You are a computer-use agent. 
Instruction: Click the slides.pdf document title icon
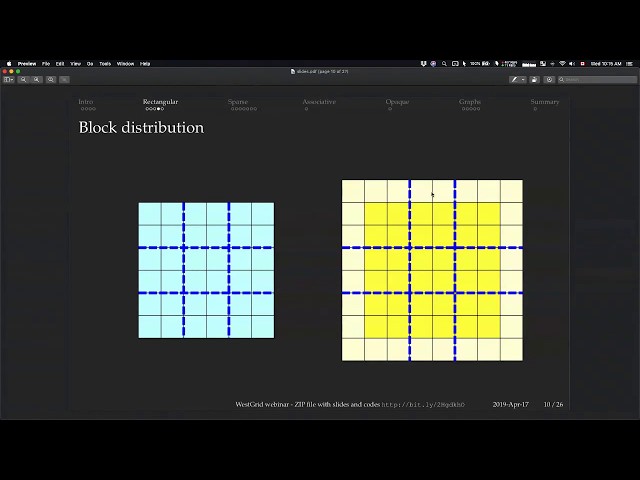tap(293, 71)
